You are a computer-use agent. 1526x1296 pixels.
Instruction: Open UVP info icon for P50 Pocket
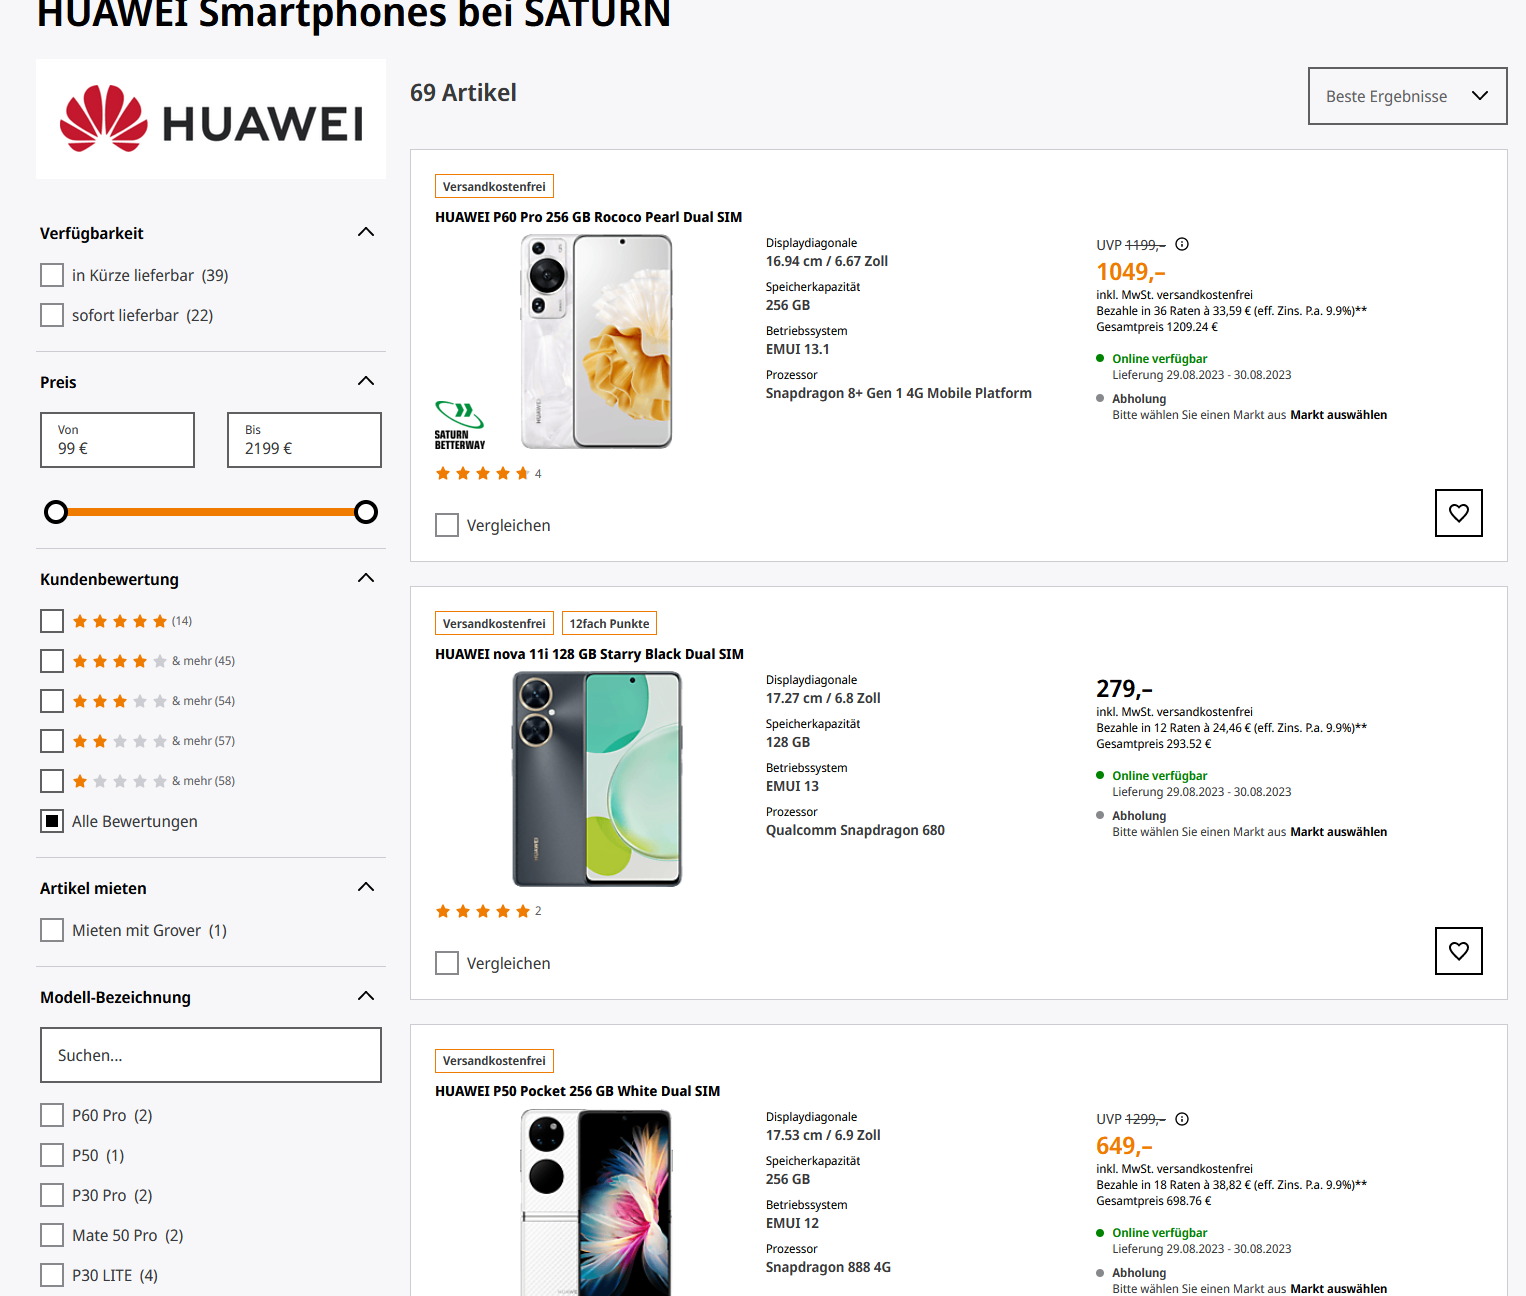pyautogui.click(x=1182, y=1119)
